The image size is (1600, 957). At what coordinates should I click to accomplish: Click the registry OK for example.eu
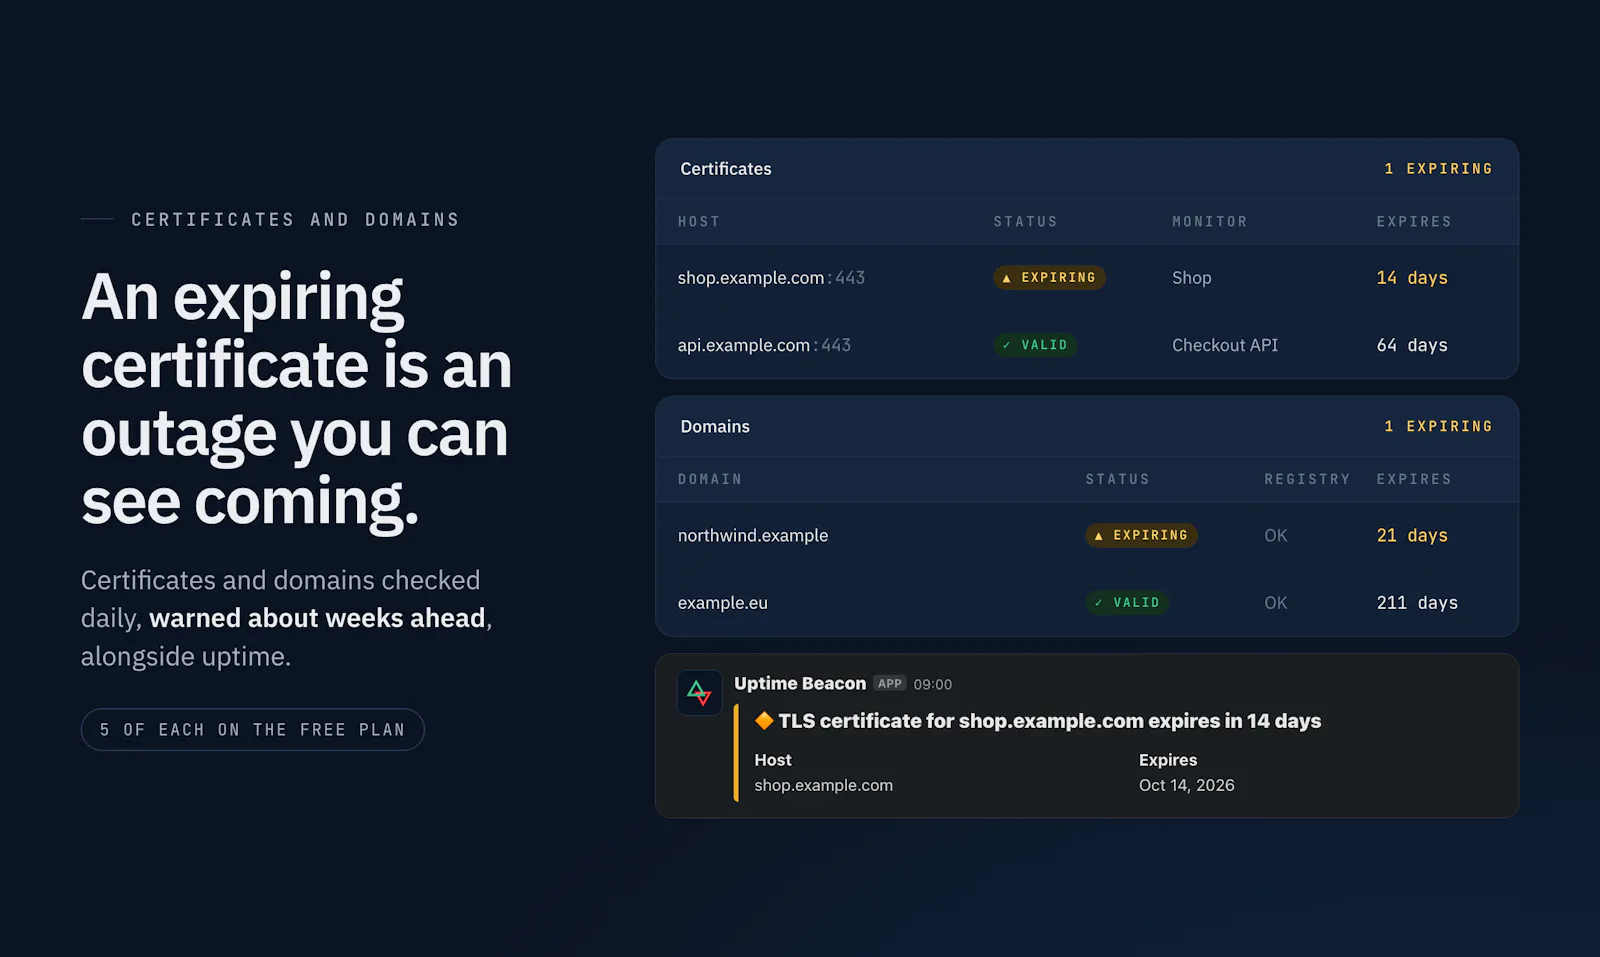[x=1276, y=603]
